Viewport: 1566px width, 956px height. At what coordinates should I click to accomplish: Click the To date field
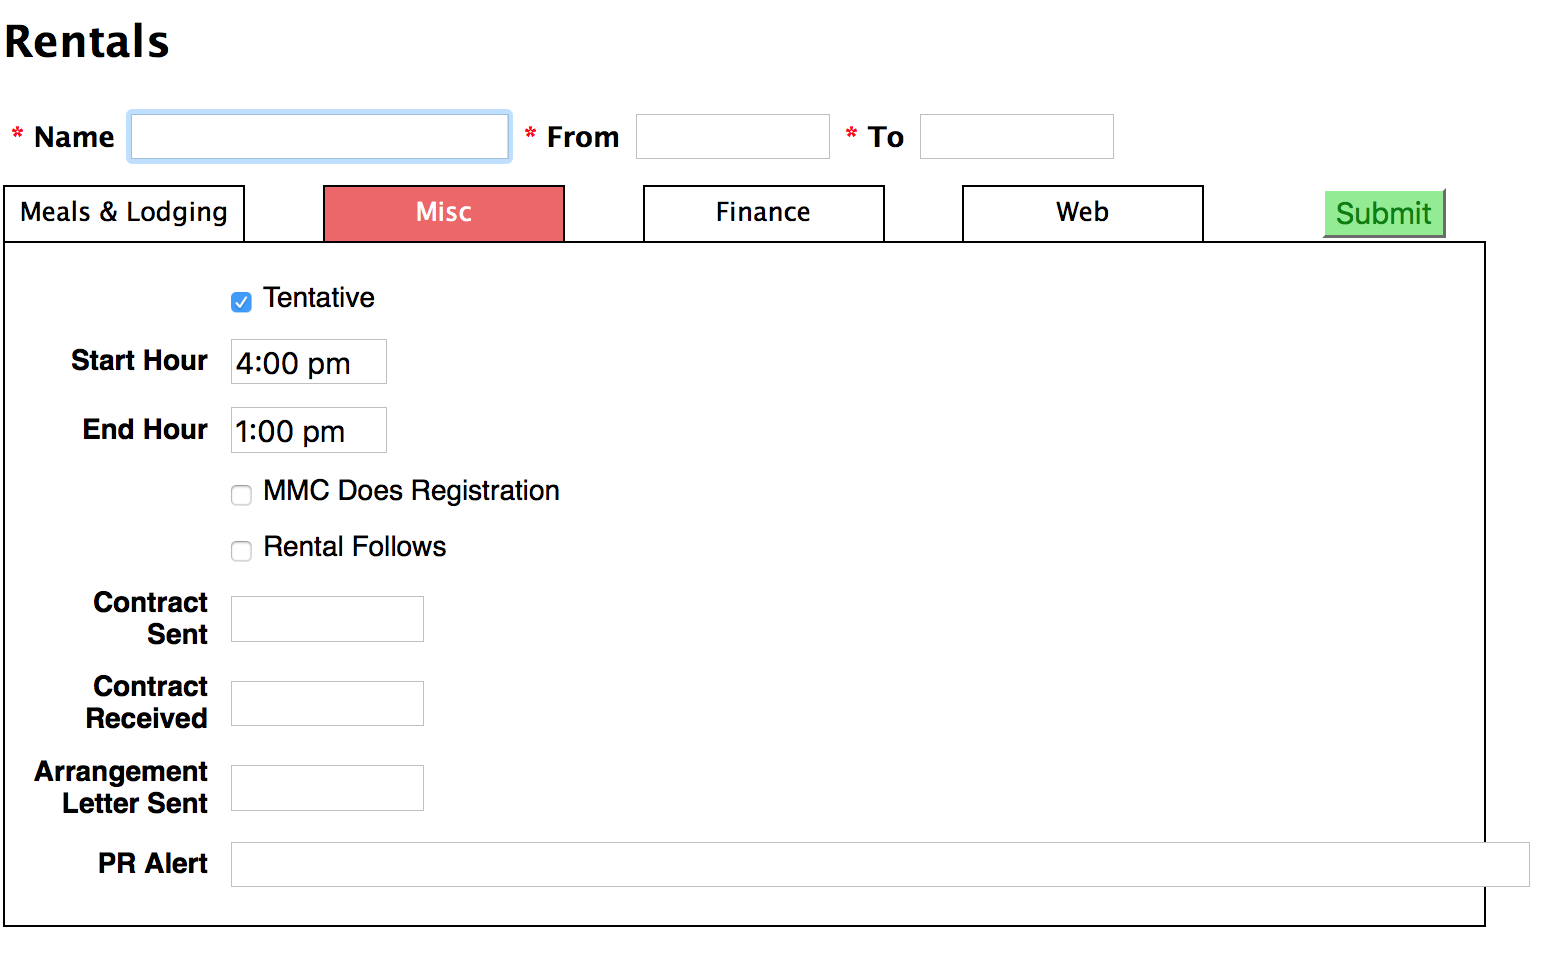click(x=1016, y=137)
